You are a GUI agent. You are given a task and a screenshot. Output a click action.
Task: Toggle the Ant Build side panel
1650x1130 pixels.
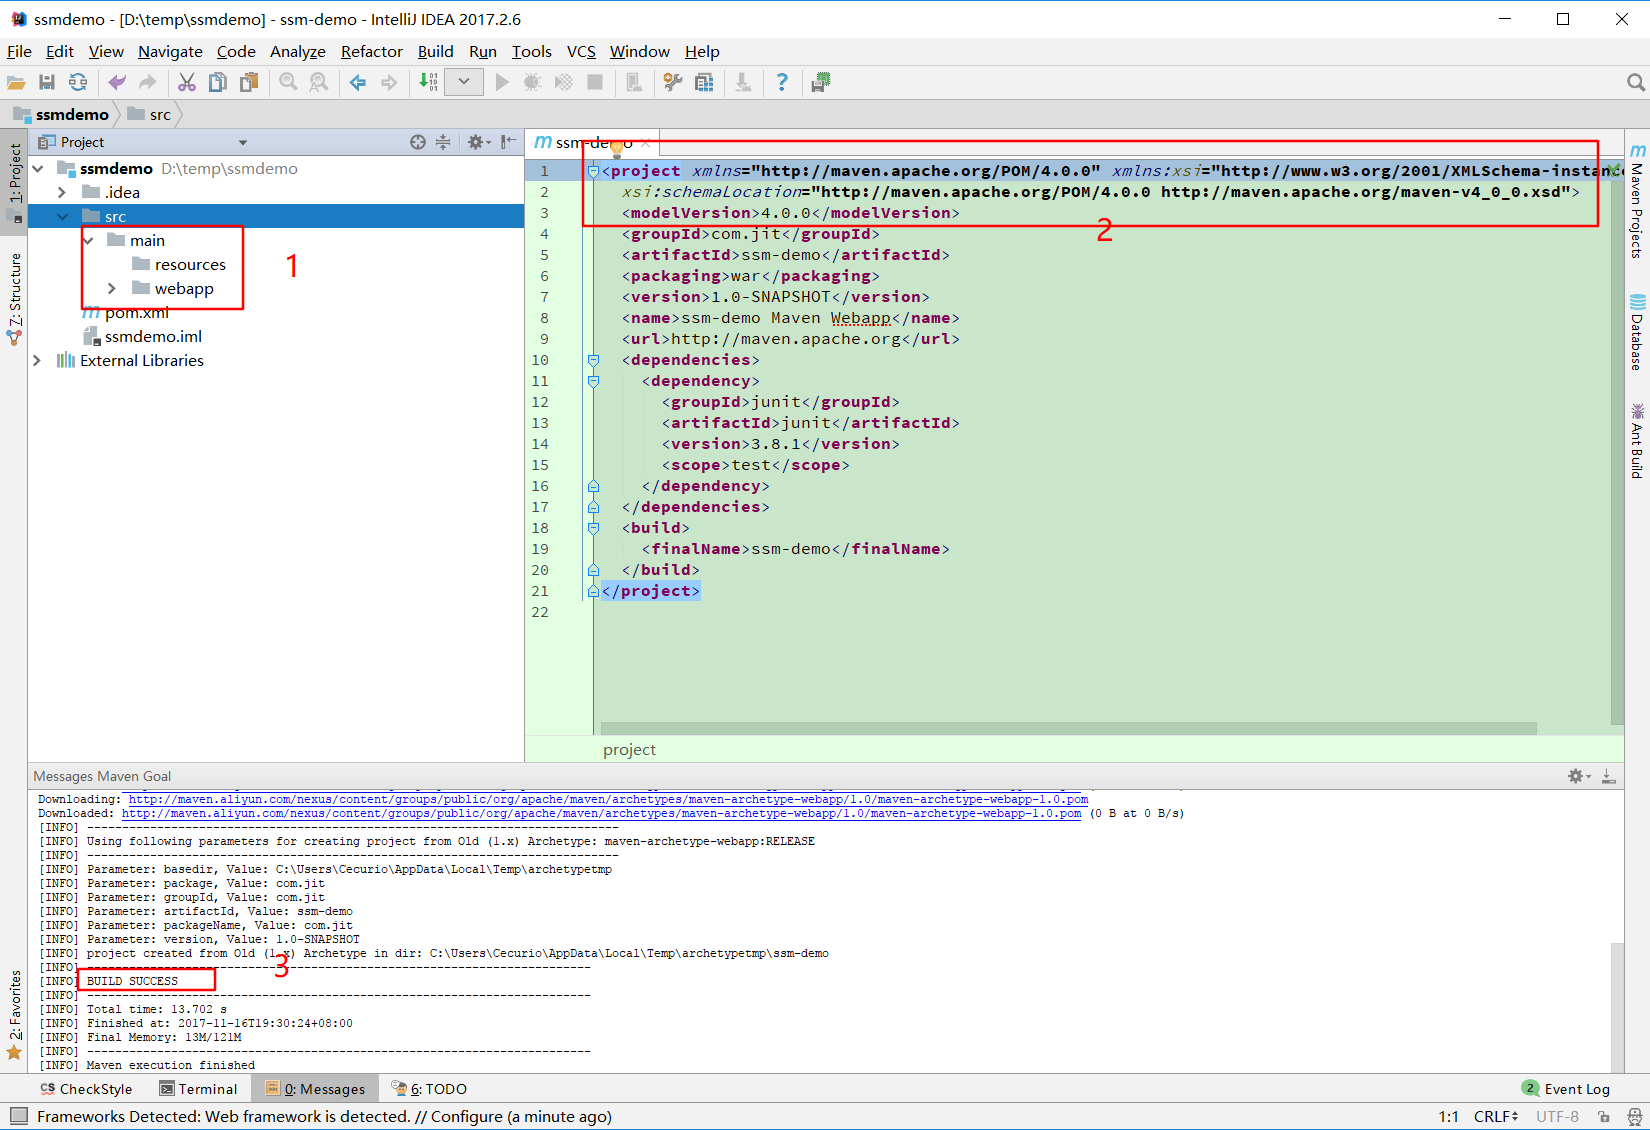tap(1637, 440)
